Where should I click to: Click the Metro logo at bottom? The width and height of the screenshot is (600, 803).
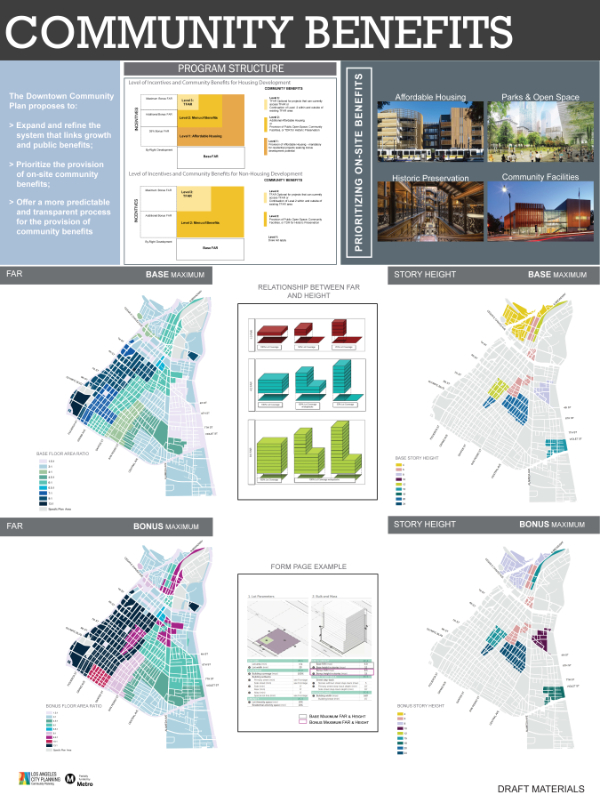pos(79,780)
